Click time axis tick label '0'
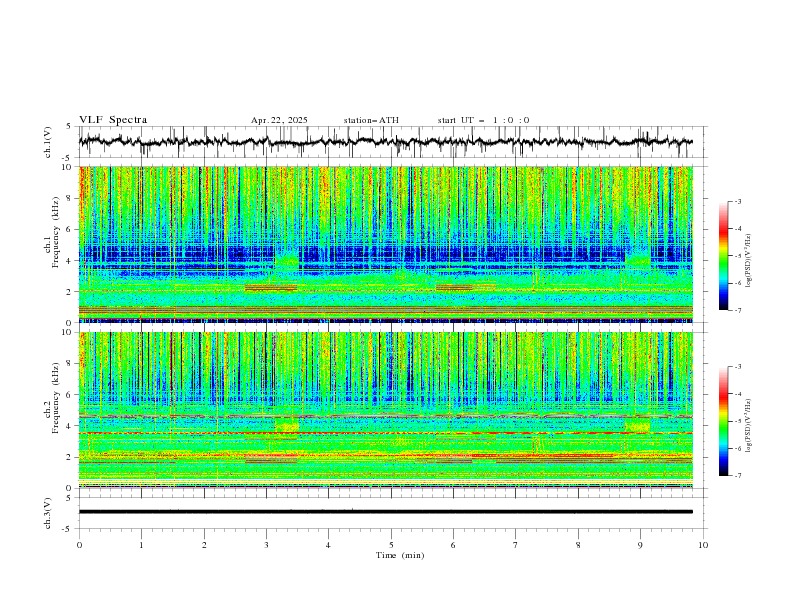This screenshot has width=792, height=612. [x=79, y=545]
